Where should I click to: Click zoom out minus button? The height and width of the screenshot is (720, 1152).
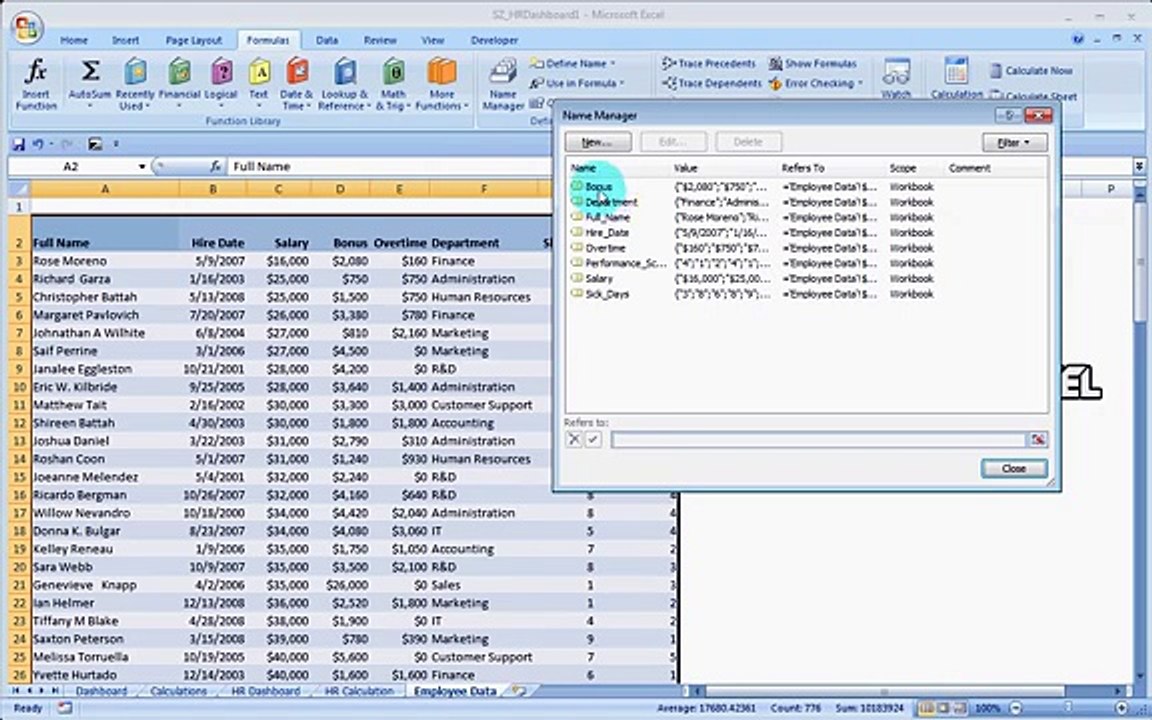coord(1016,708)
